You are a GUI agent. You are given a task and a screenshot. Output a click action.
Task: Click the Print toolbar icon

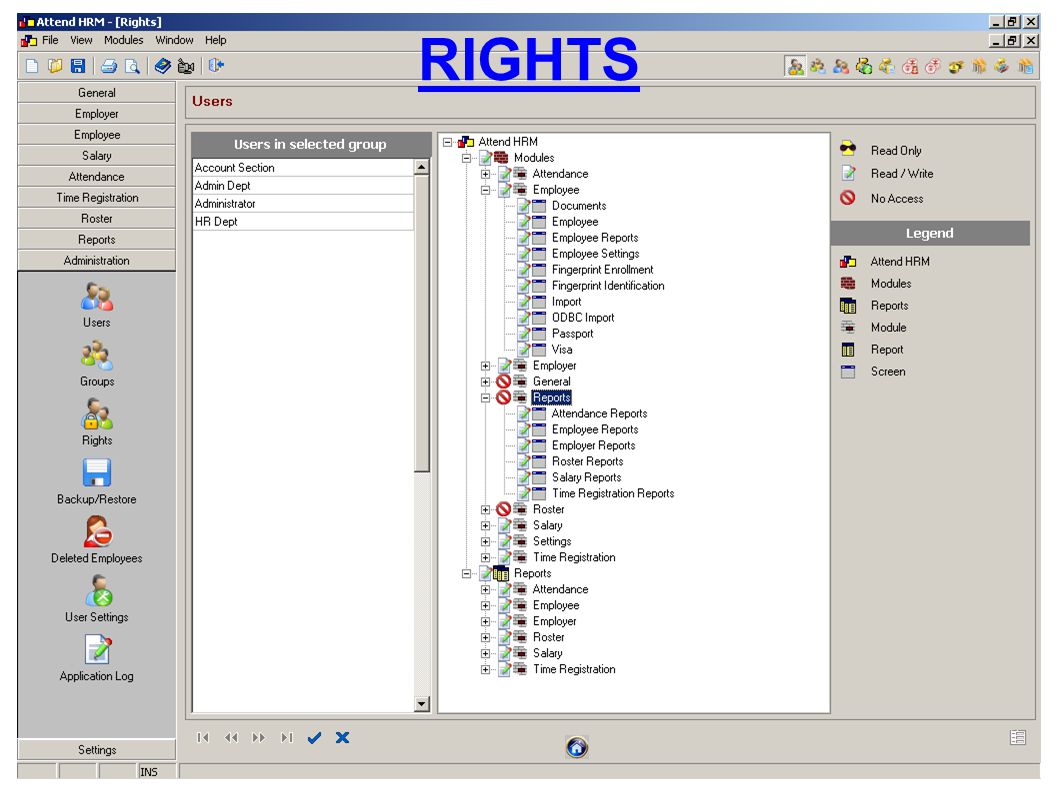click(109, 66)
